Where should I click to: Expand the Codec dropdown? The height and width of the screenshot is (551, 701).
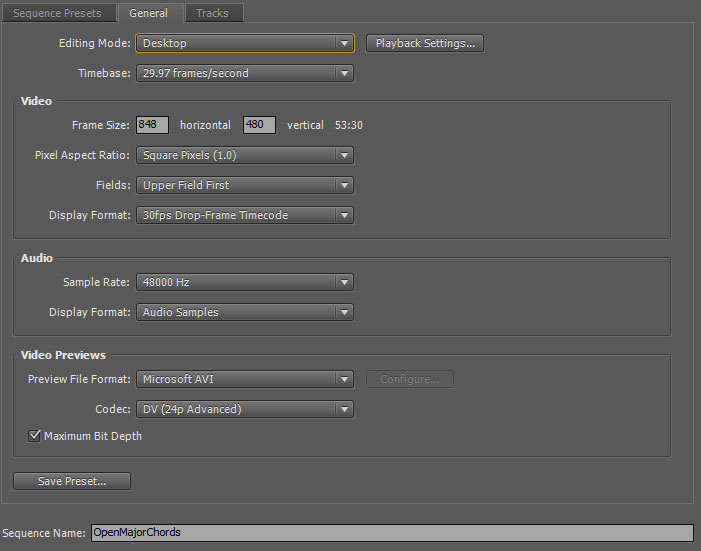click(x=245, y=409)
